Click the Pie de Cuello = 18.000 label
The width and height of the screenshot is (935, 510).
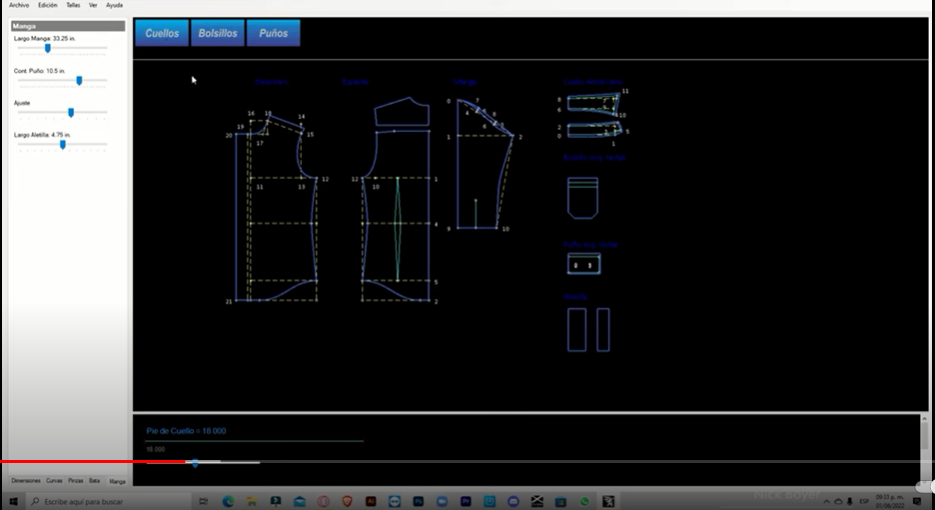(x=186, y=431)
